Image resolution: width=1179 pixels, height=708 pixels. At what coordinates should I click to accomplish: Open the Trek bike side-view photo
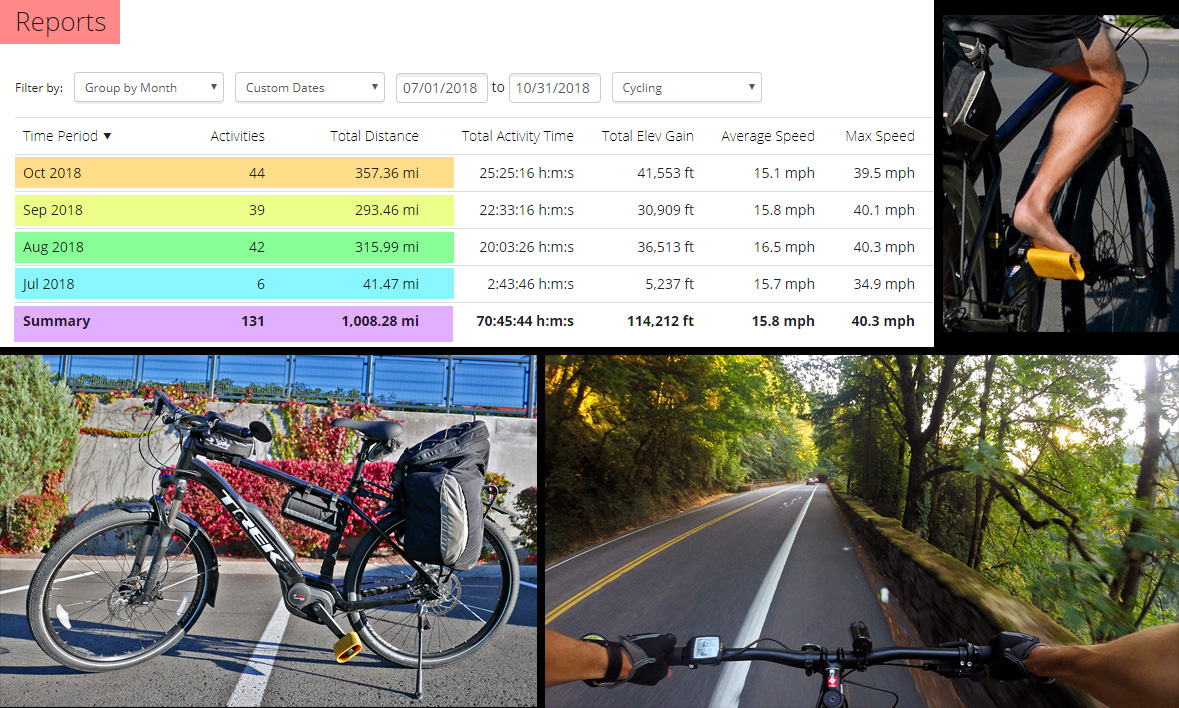(x=268, y=530)
